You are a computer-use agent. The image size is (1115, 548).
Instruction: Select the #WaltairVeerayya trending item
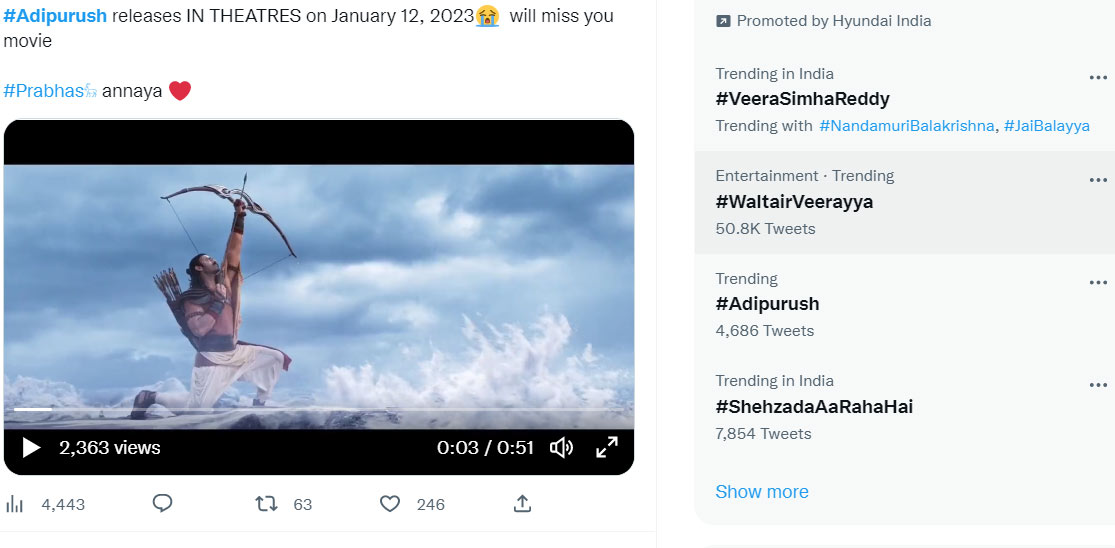pyautogui.click(x=905, y=203)
